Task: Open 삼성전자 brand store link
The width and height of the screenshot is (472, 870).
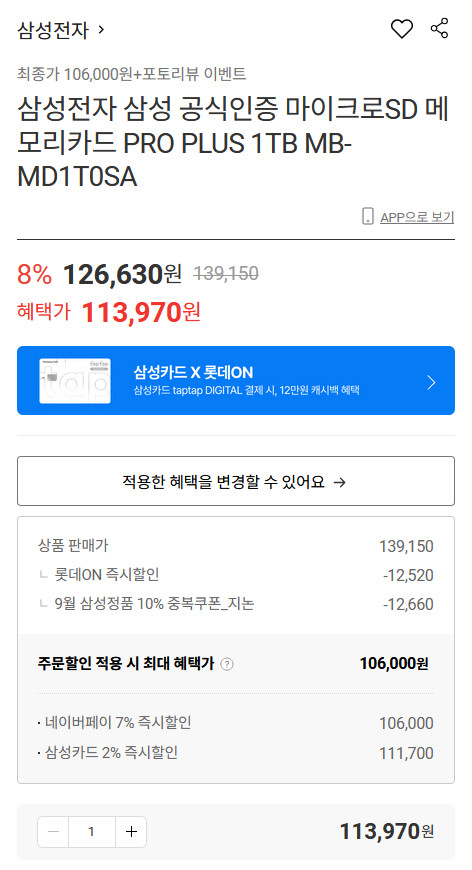Action: tap(53, 29)
